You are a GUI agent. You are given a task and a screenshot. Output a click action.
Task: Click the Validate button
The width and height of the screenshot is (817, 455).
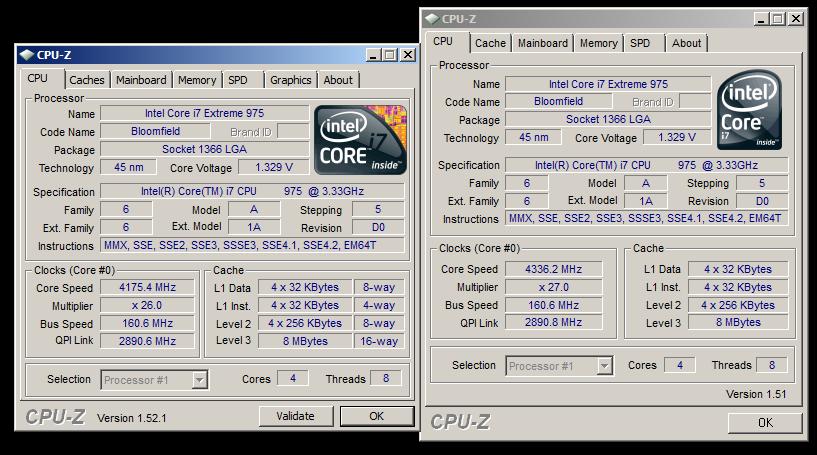[295, 416]
